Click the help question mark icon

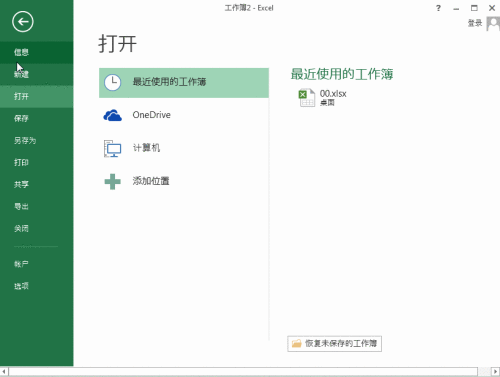pyautogui.click(x=438, y=8)
